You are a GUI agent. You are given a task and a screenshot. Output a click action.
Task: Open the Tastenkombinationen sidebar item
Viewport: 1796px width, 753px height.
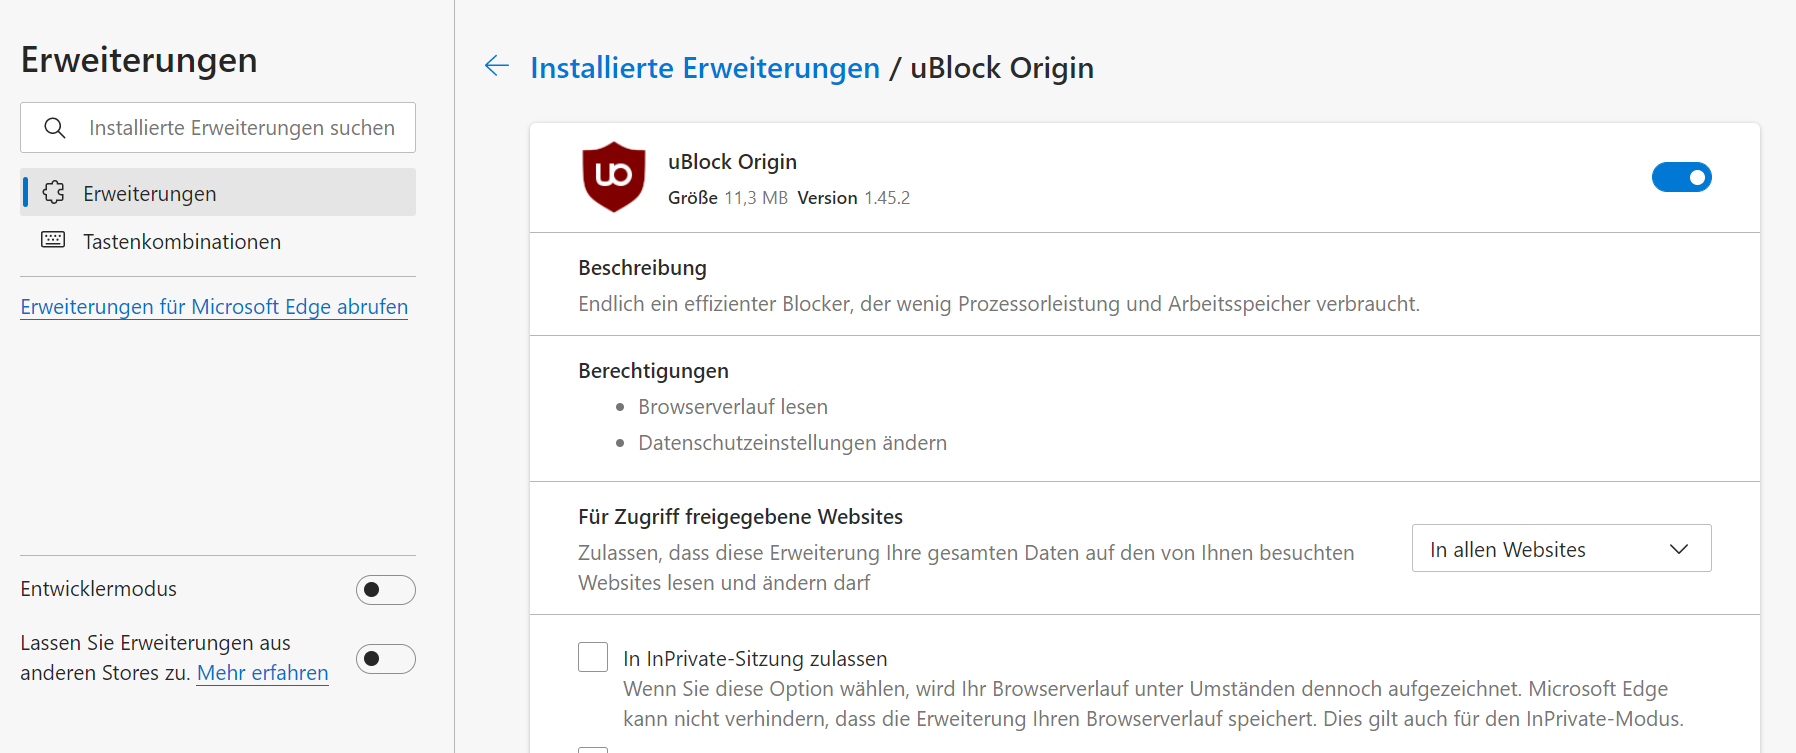(182, 242)
